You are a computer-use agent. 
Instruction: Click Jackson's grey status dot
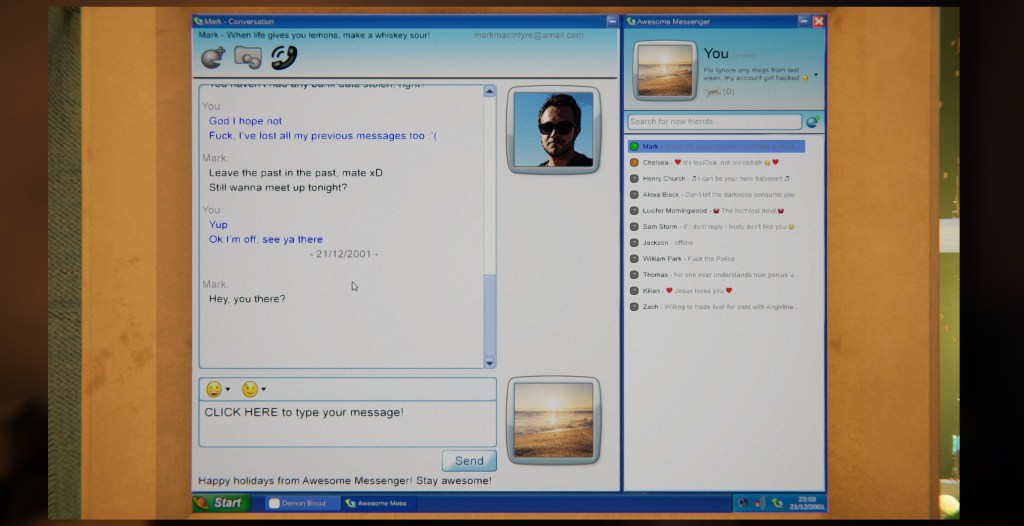(x=634, y=242)
